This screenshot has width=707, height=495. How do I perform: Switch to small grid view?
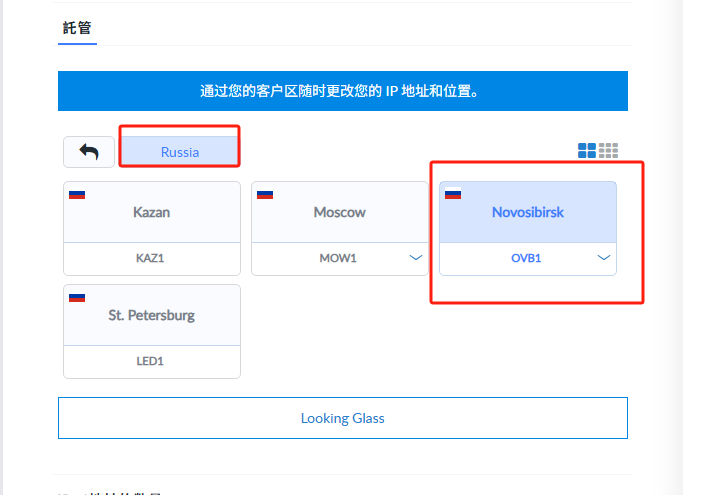click(608, 151)
